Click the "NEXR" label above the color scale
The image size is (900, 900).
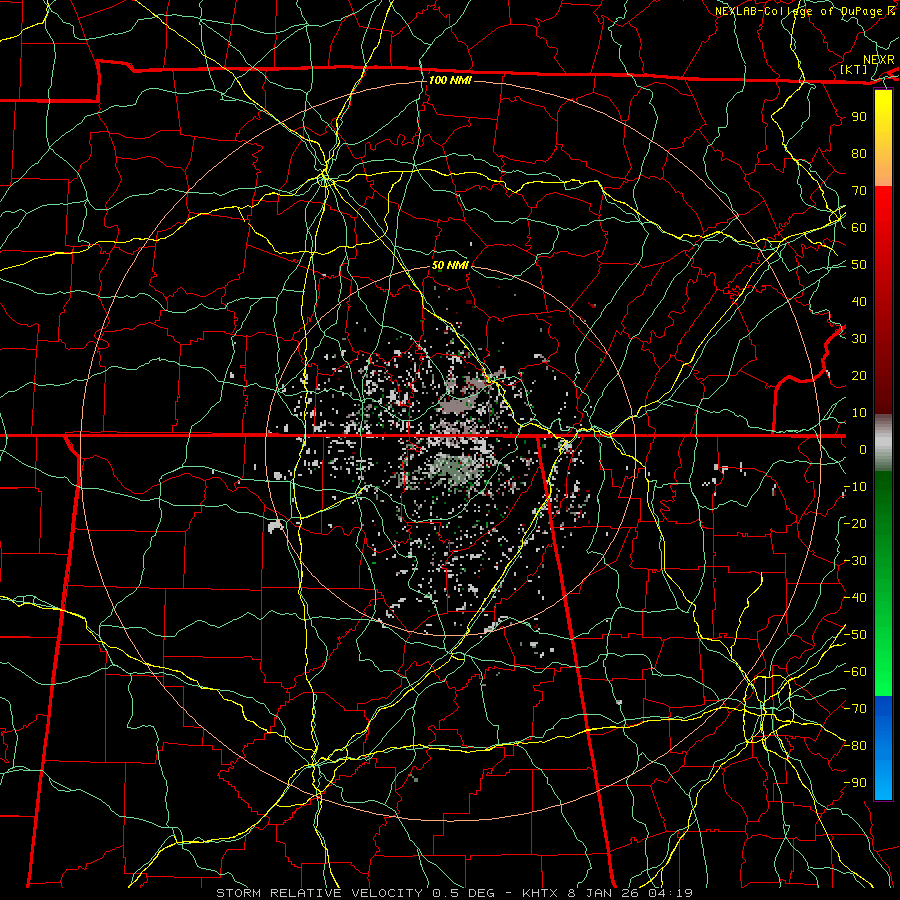[878, 60]
